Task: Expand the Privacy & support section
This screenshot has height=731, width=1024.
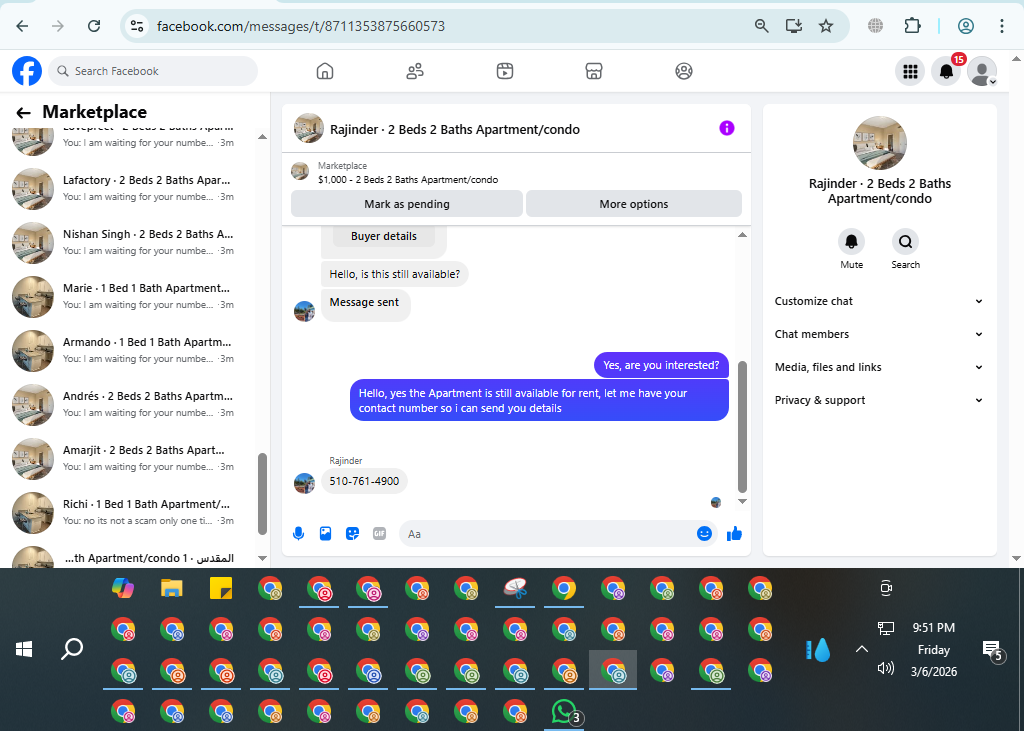Action: pyautogui.click(x=879, y=400)
